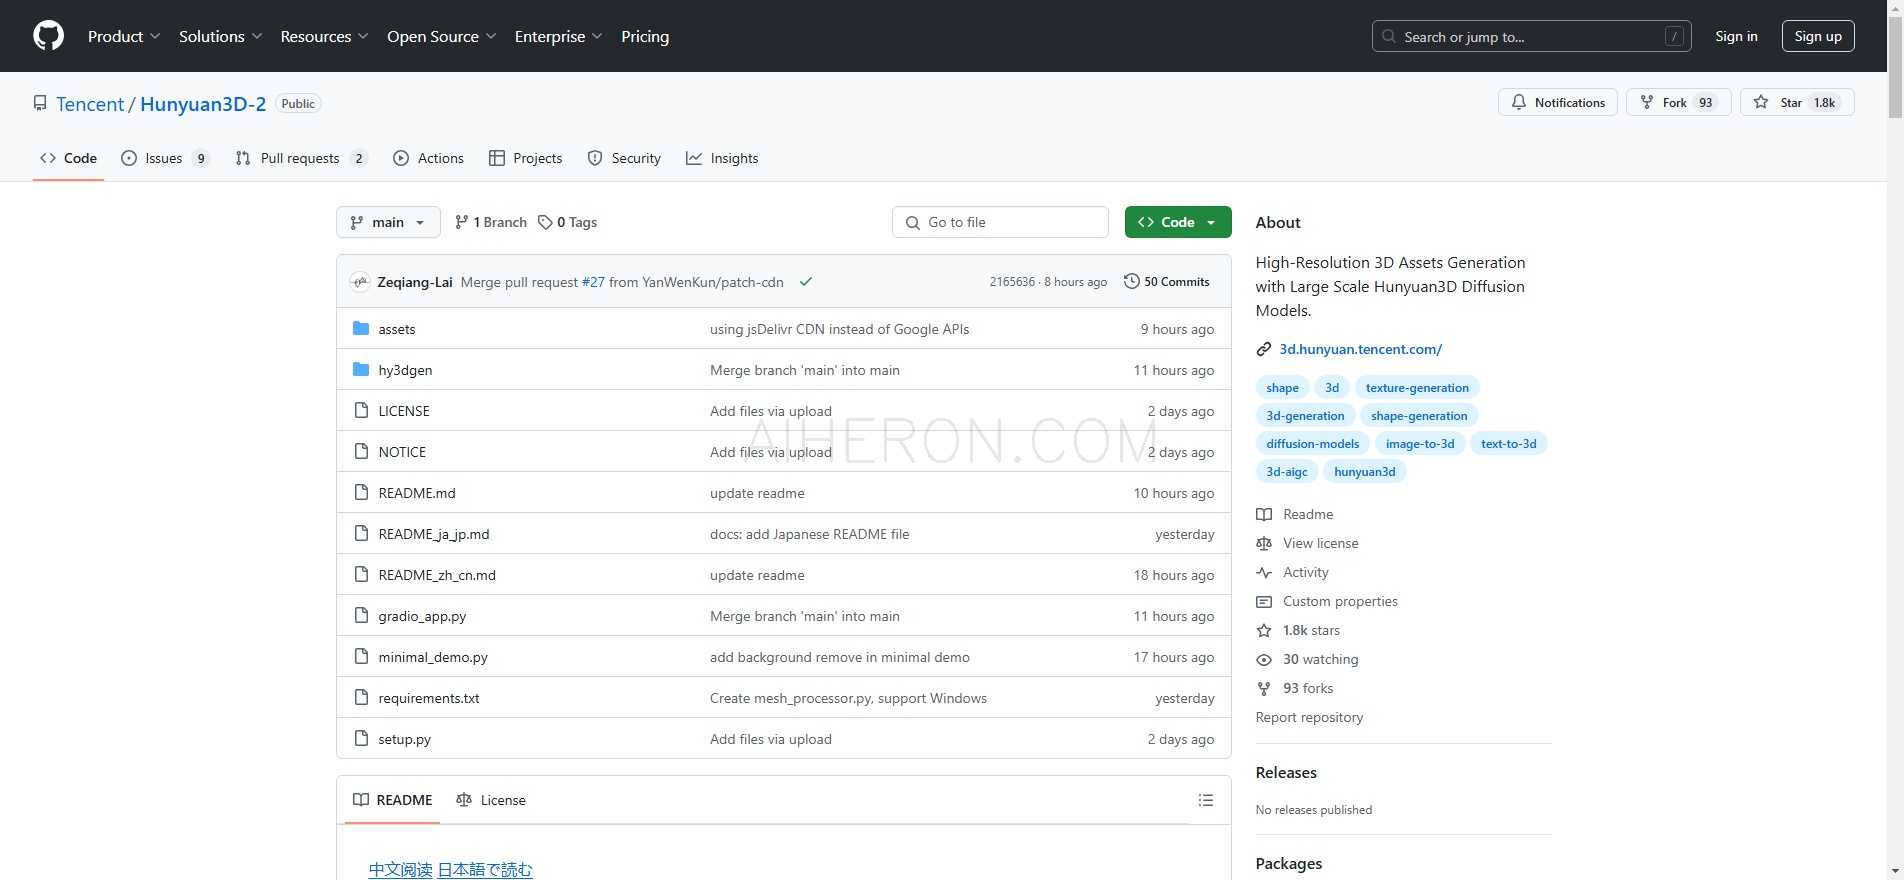Open the Projects tab
Image resolution: width=1904 pixels, height=880 pixels.
click(525, 158)
